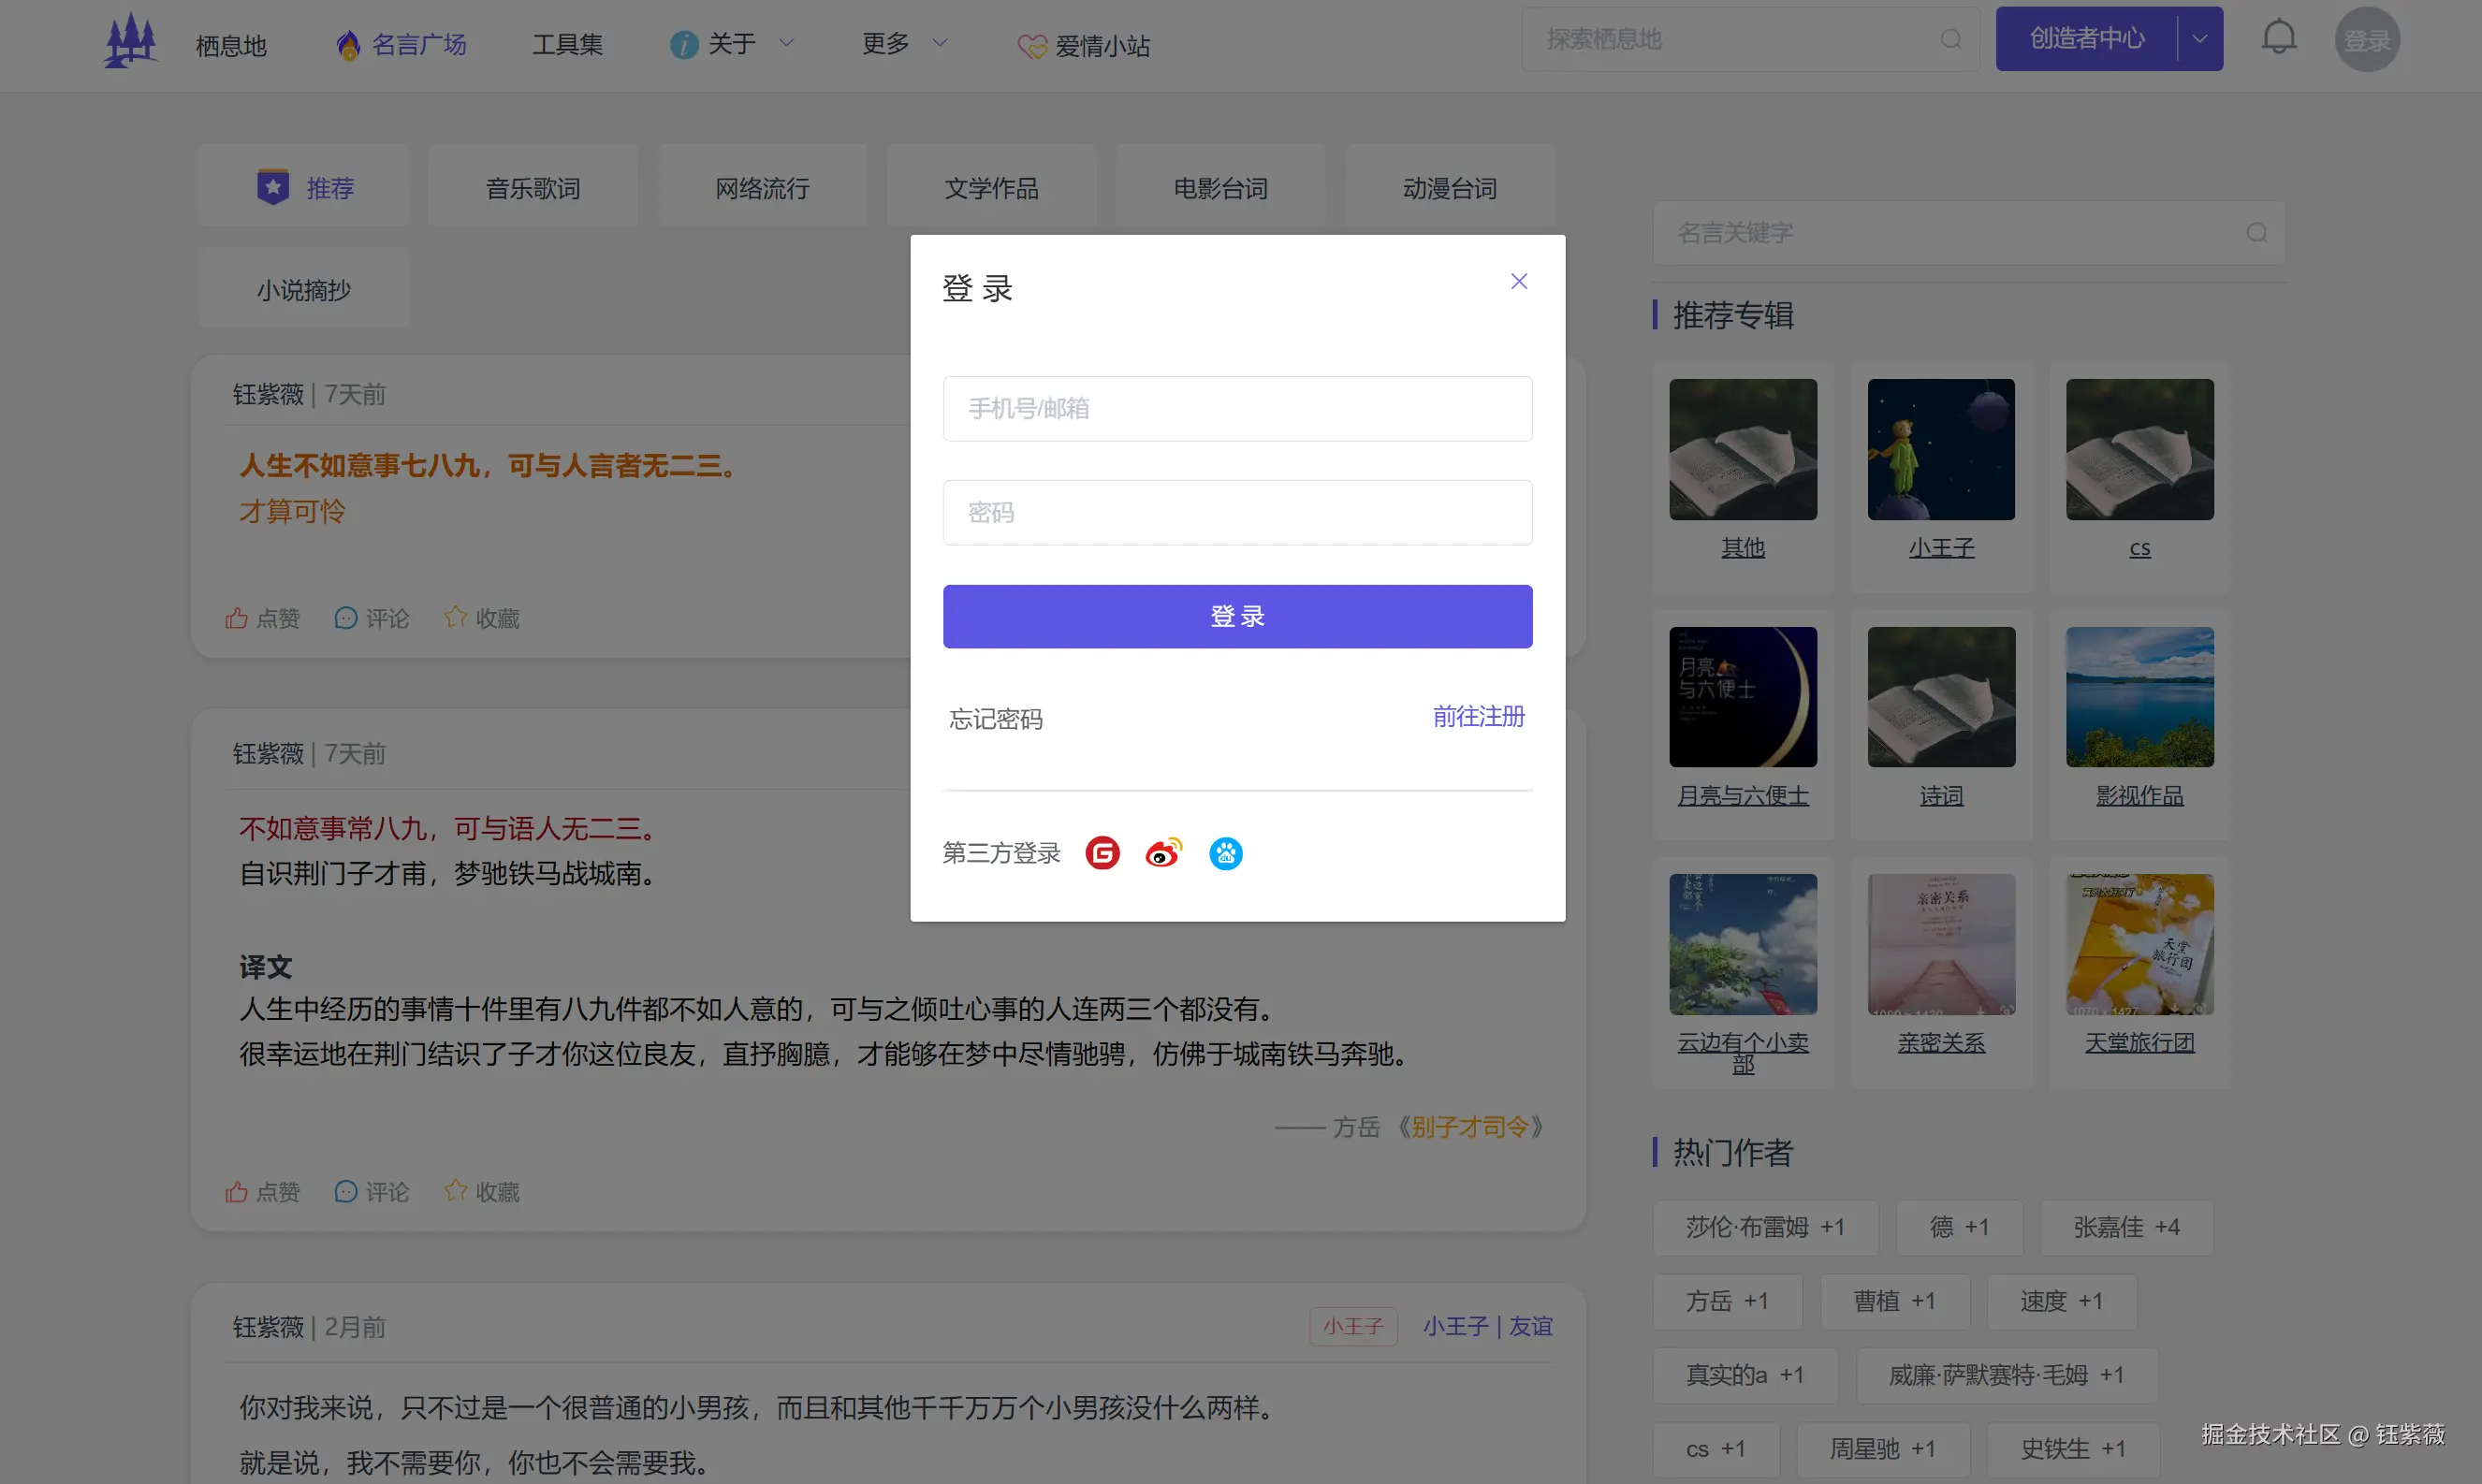Focus the 手机号/邮箱 input field
The height and width of the screenshot is (1484, 2482).
pos(1237,408)
